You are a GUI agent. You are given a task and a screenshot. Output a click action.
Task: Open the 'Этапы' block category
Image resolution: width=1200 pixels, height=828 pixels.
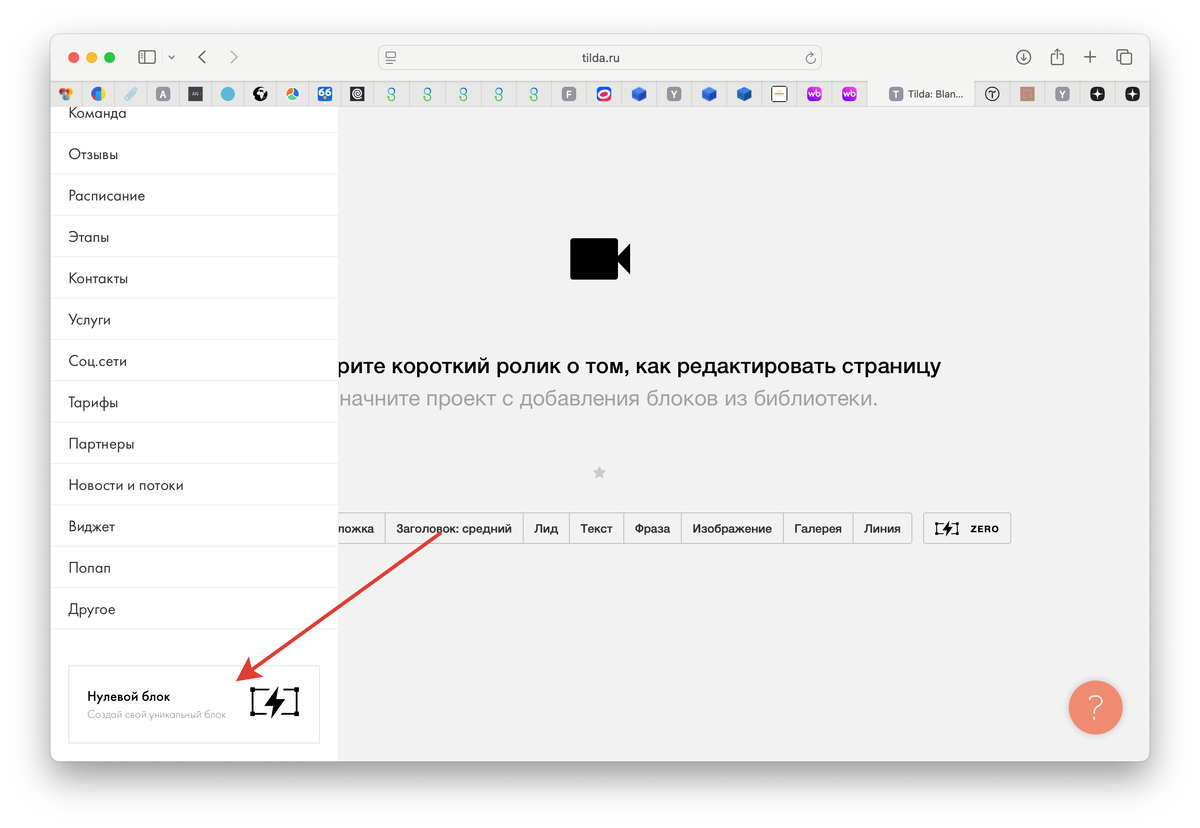point(194,237)
